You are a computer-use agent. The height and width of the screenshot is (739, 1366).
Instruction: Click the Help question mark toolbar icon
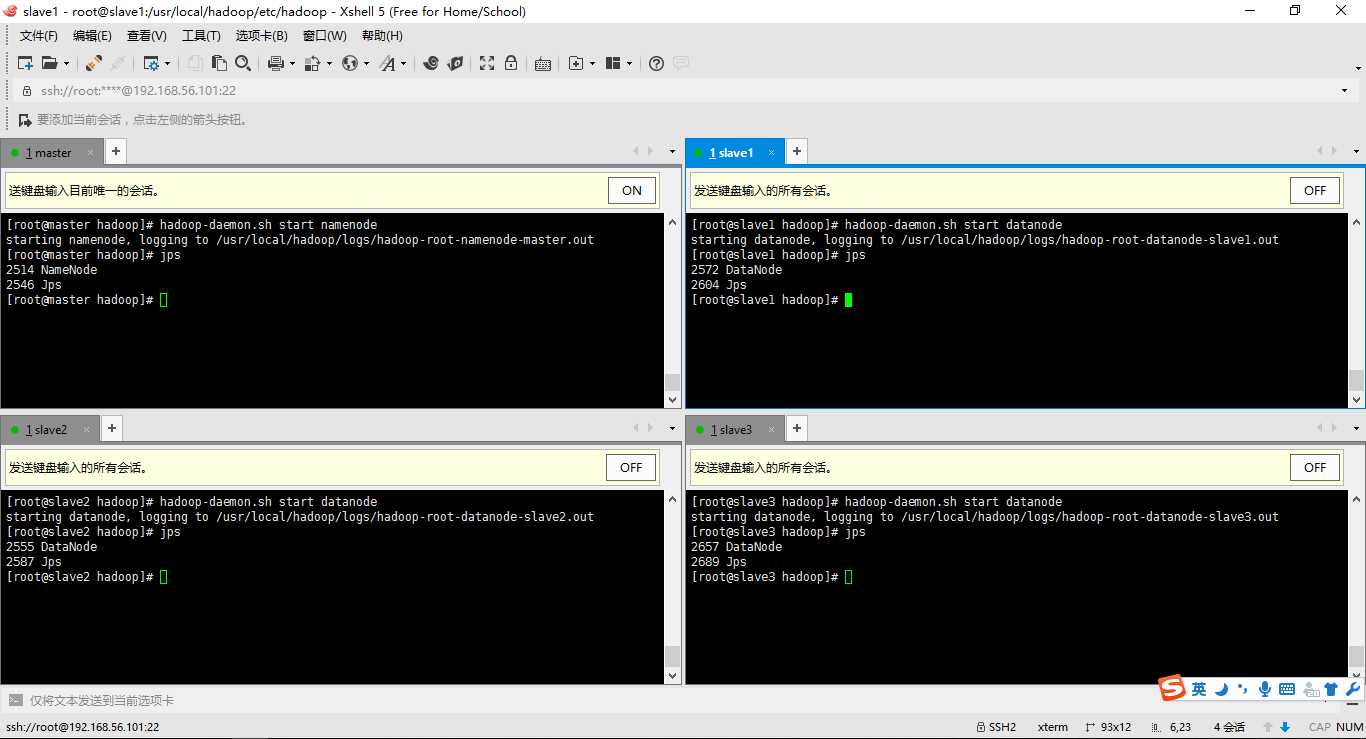(656, 63)
